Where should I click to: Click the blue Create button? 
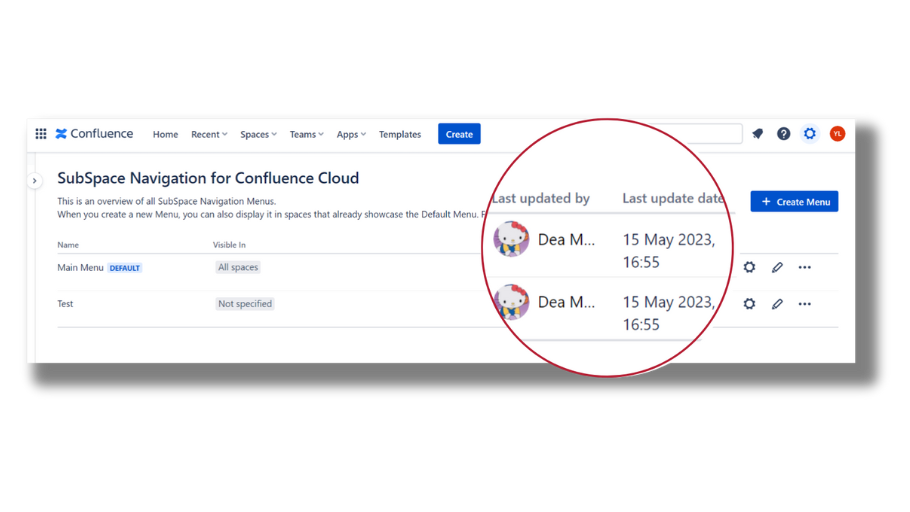point(459,134)
